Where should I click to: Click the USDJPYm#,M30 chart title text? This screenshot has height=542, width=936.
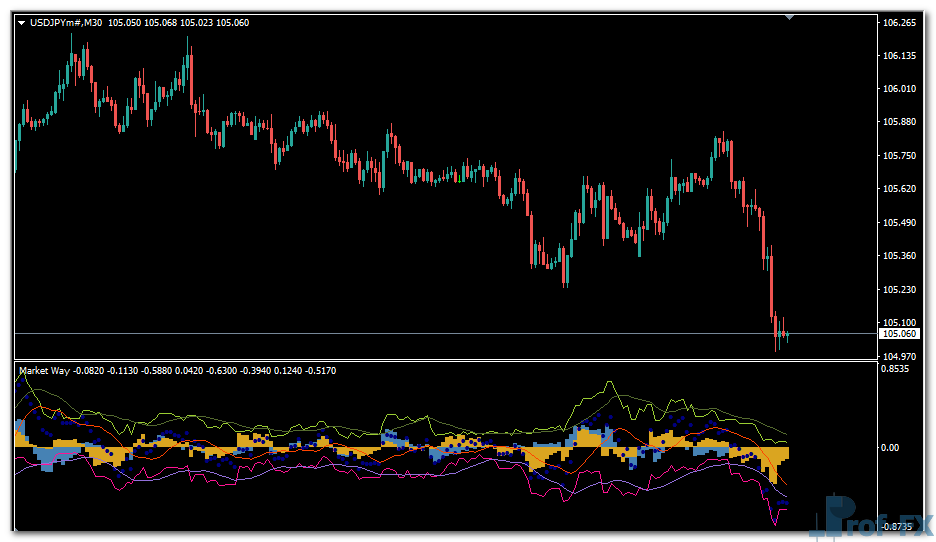(66, 22)
